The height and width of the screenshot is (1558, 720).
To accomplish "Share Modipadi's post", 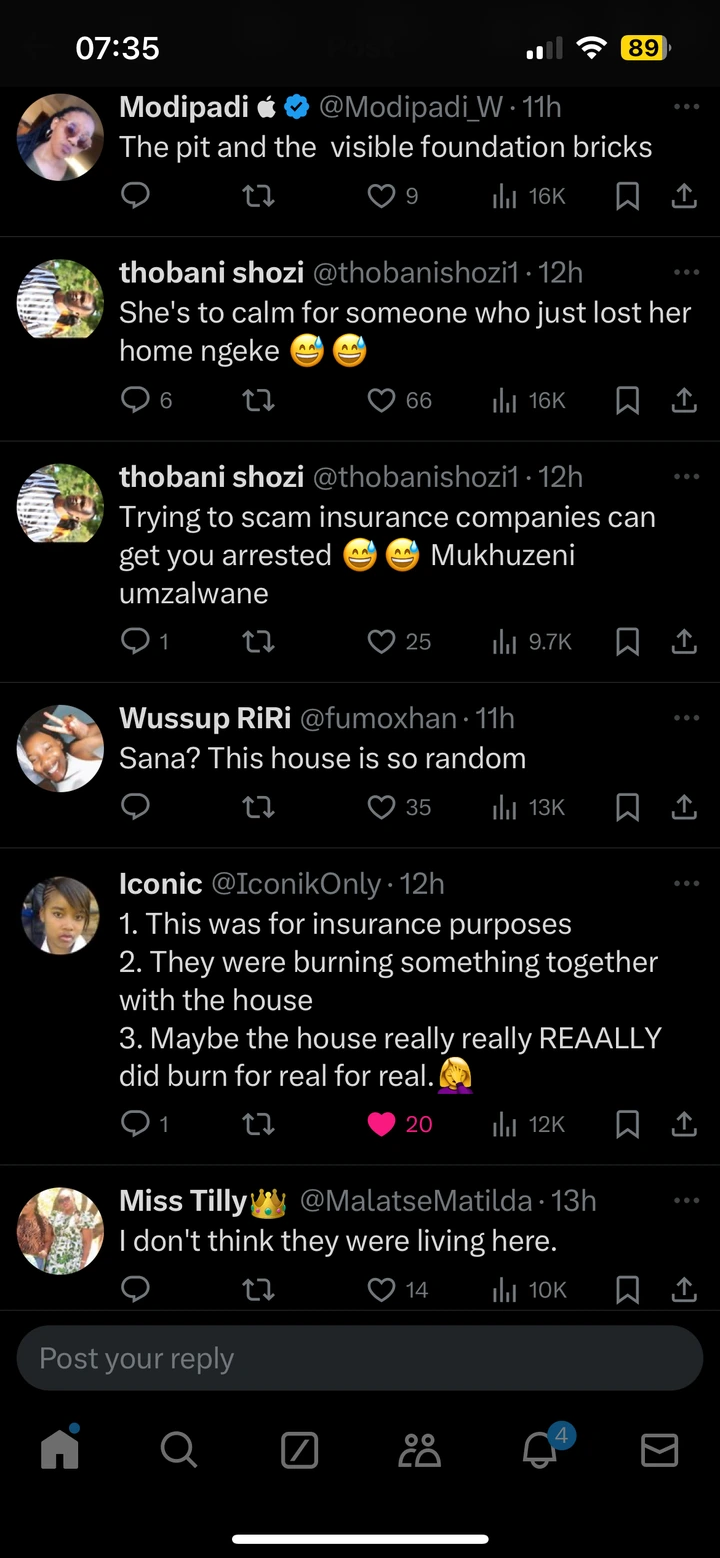I will click(x=684, y=196).
